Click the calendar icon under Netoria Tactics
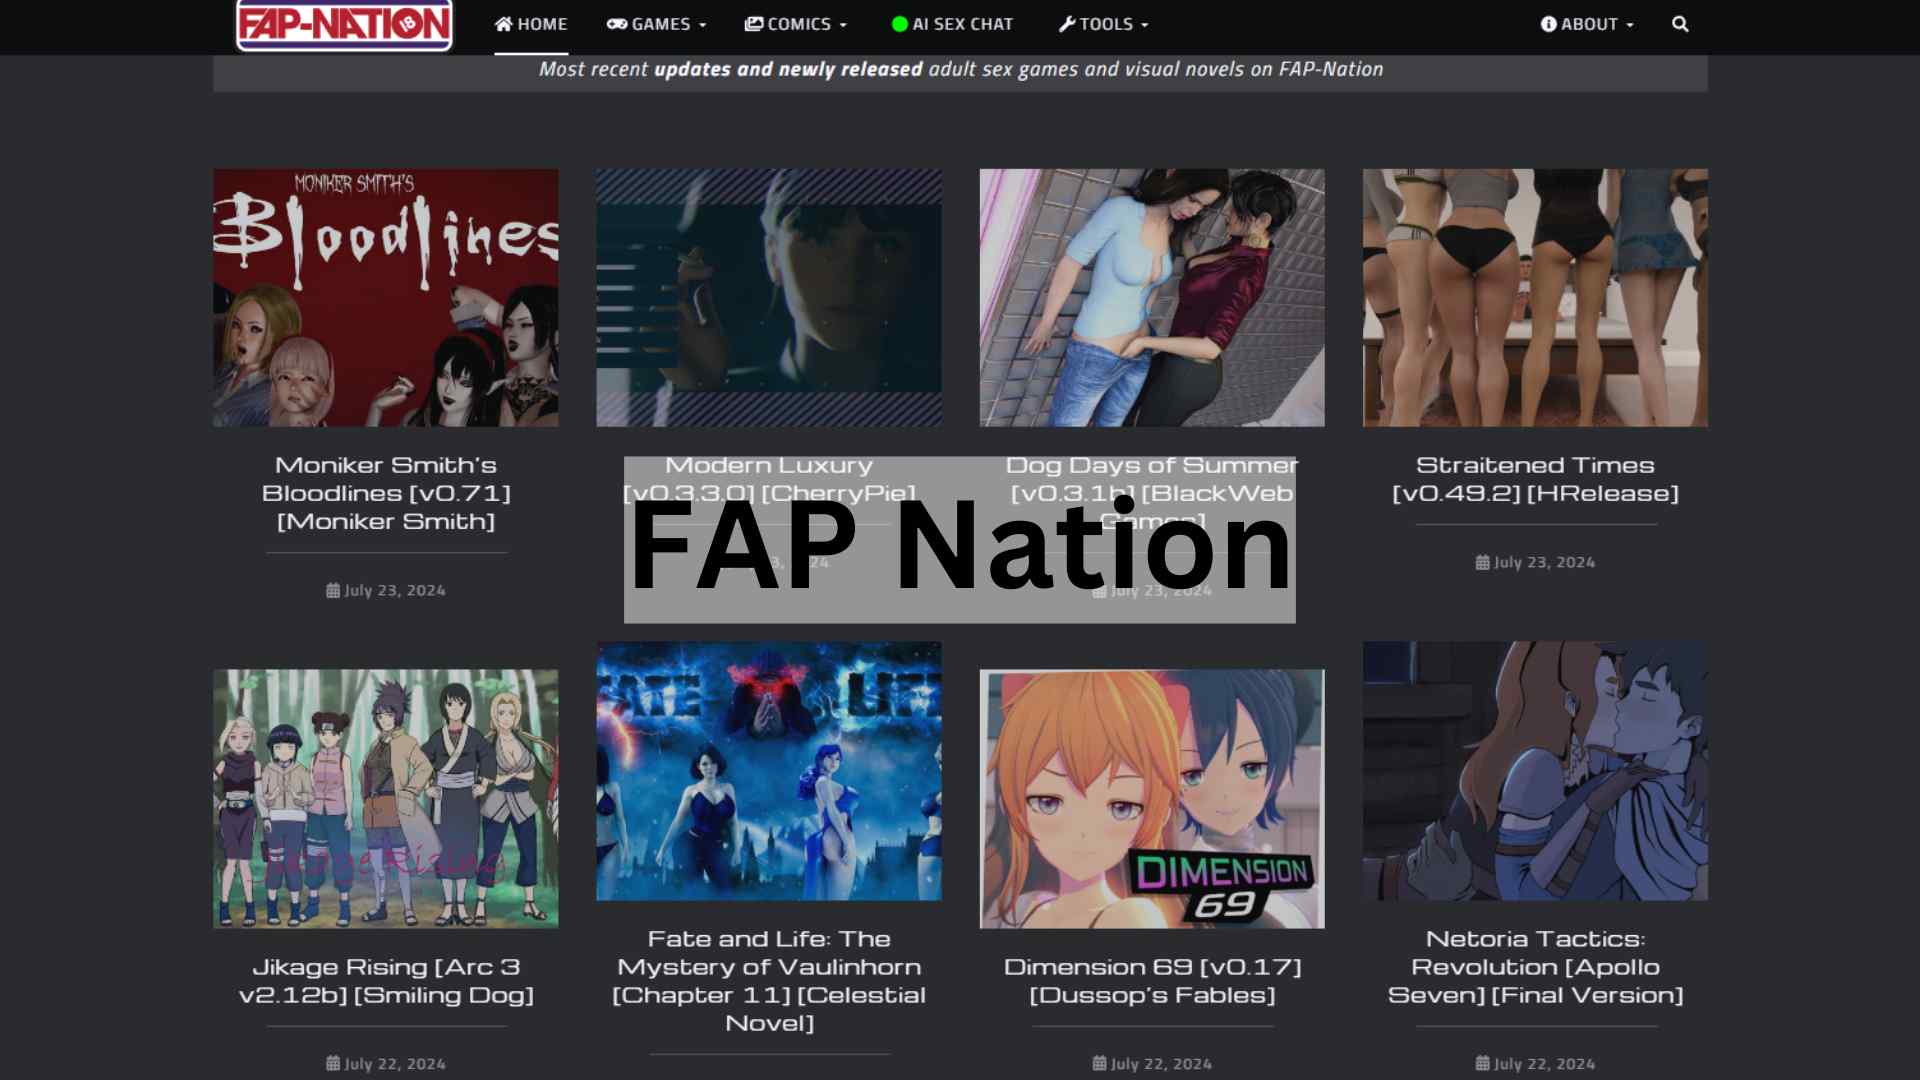The width and height of the screenshot is (1920, 1080). (1482, 1064)
